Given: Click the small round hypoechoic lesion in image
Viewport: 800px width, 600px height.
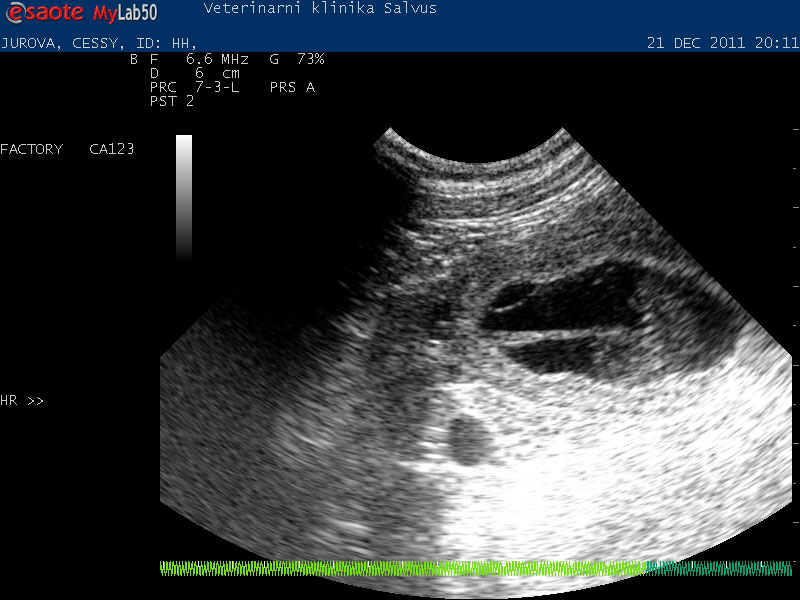Looking at the screenshot, I should coord(470,442).
